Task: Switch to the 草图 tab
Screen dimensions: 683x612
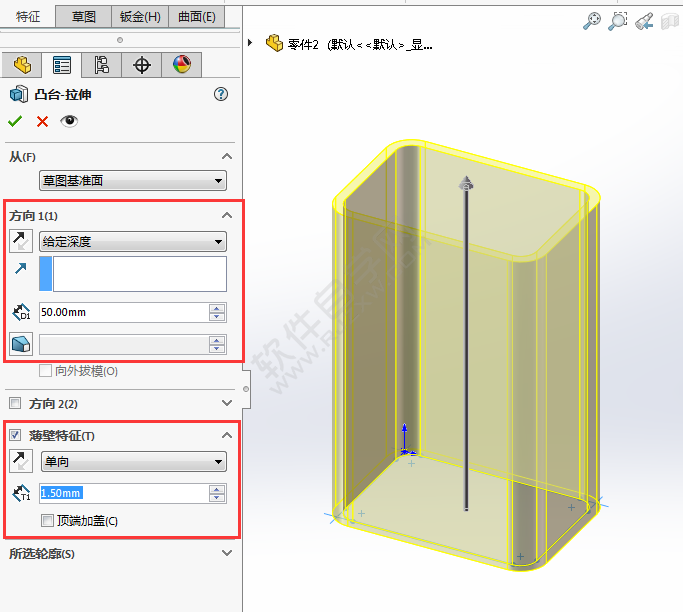Action: [84, 17]
